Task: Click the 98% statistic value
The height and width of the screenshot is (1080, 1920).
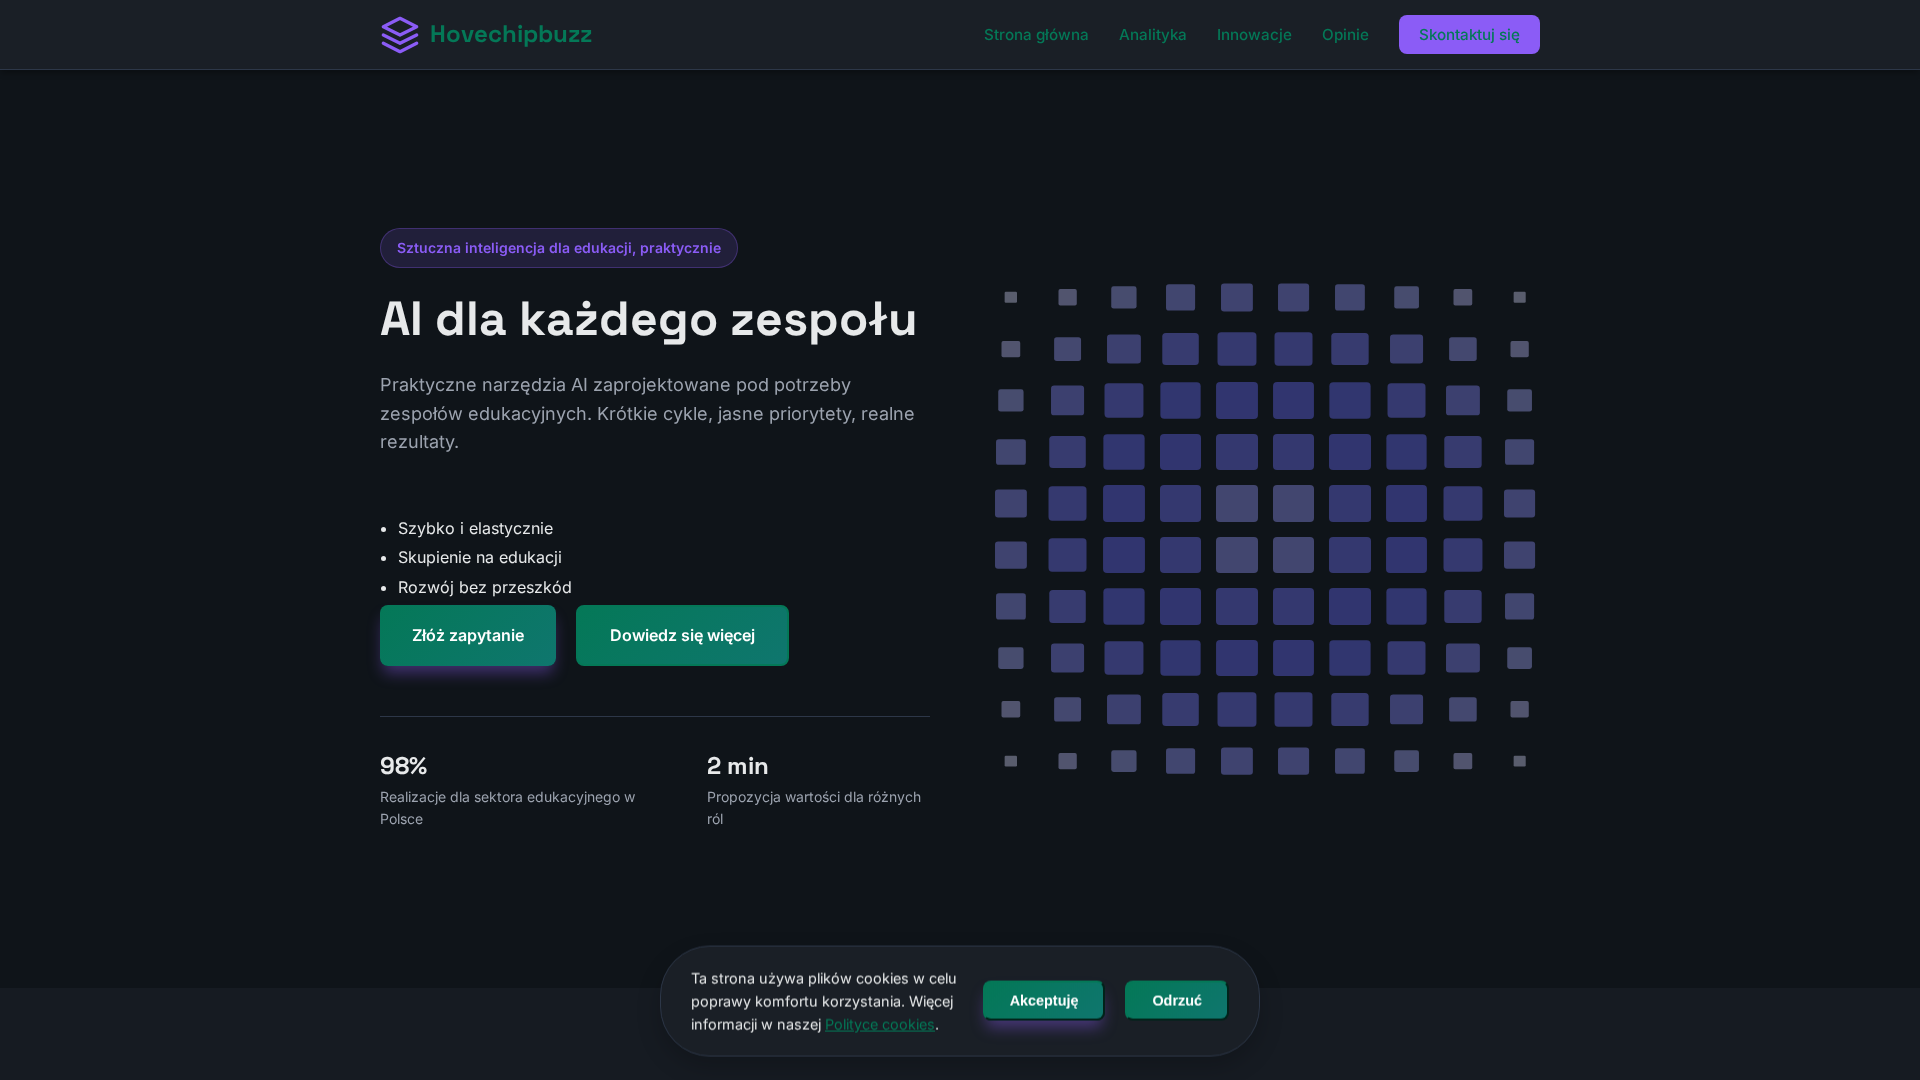Action: [403, 766]
